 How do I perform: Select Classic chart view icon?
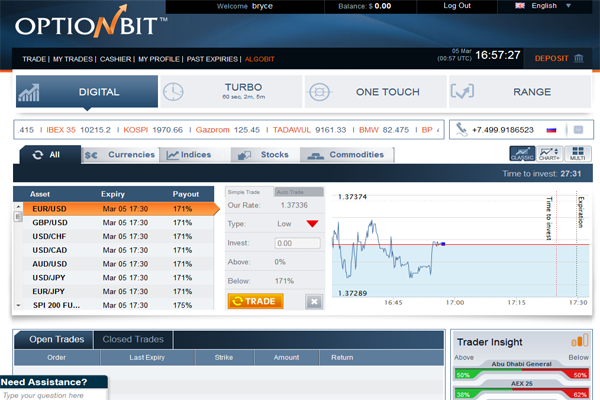click(x=522, y=154)
